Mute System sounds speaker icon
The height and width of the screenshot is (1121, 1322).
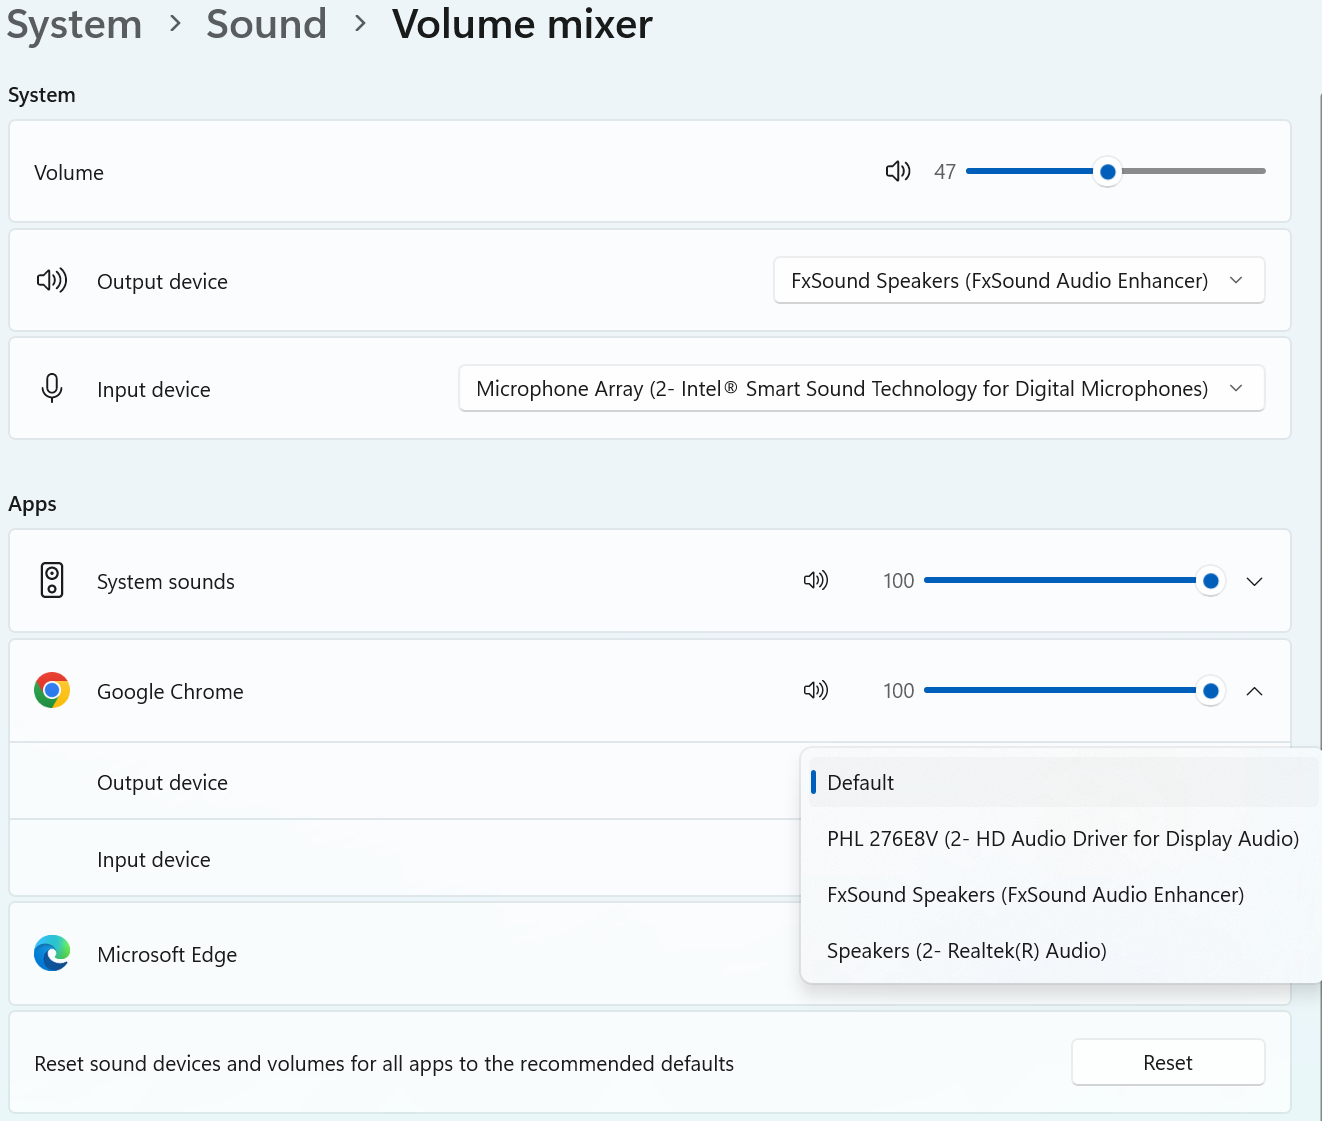click(x=815, y=580)
